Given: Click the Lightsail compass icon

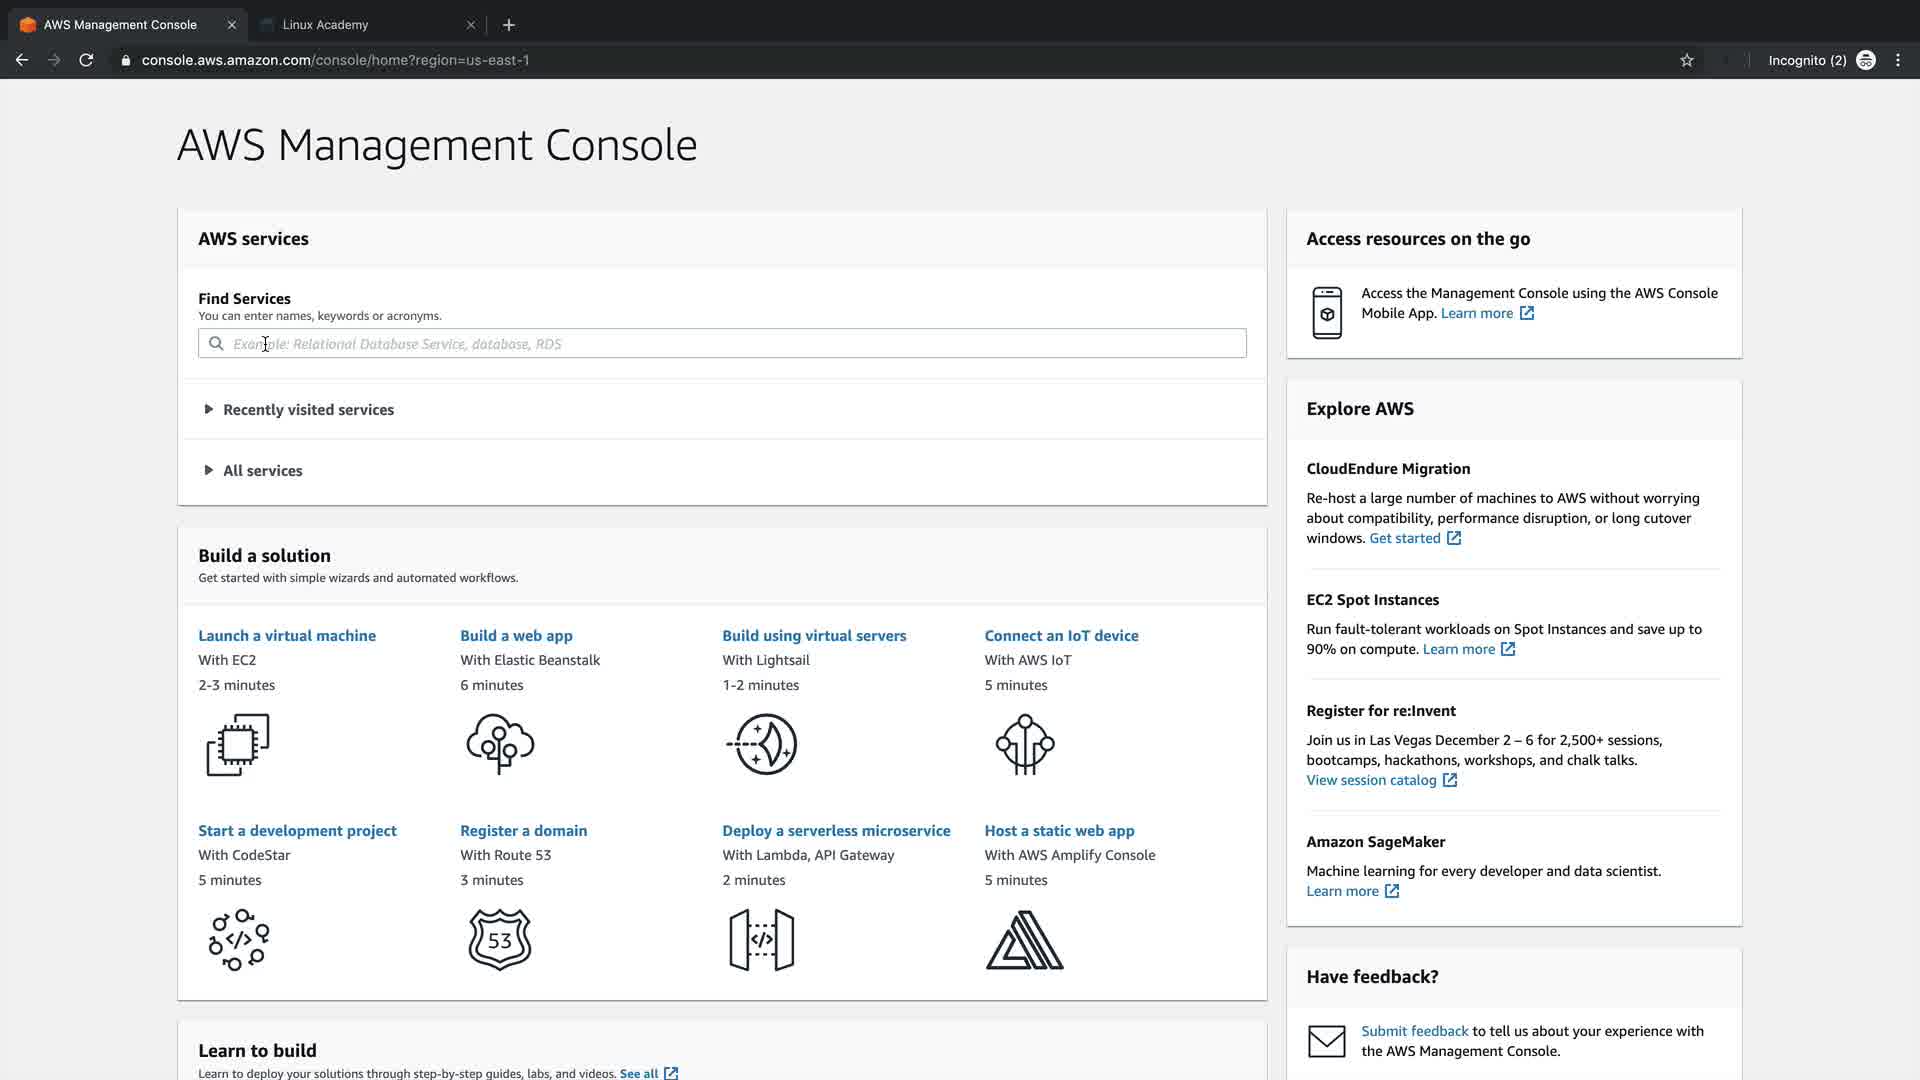Looking at the screenshot, I should click(x=762, y=744).
